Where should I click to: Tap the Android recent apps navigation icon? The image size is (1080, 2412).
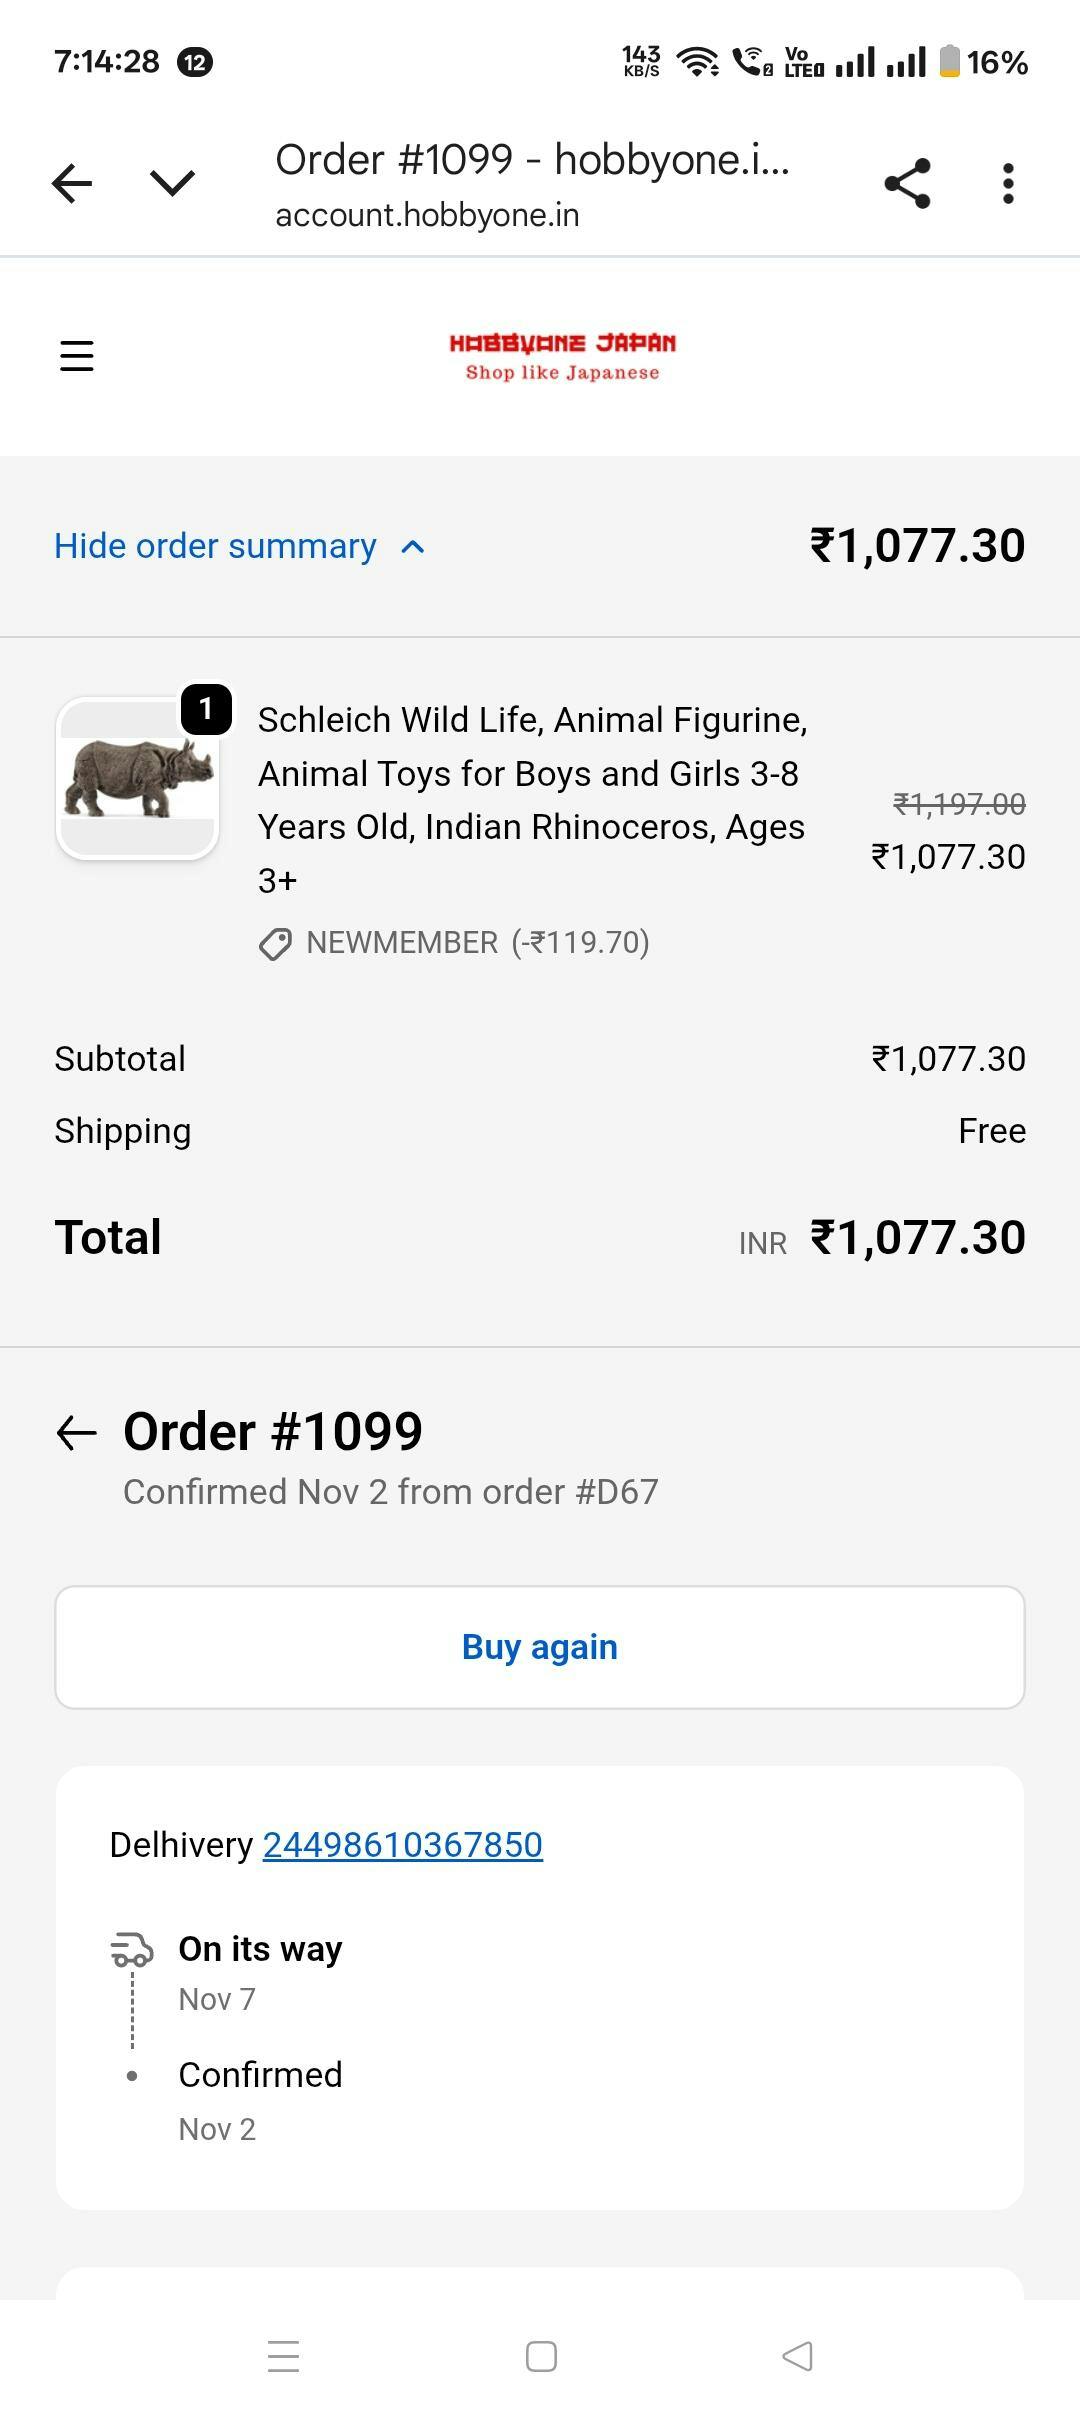pyautogui.click(x=284, y=2356)
